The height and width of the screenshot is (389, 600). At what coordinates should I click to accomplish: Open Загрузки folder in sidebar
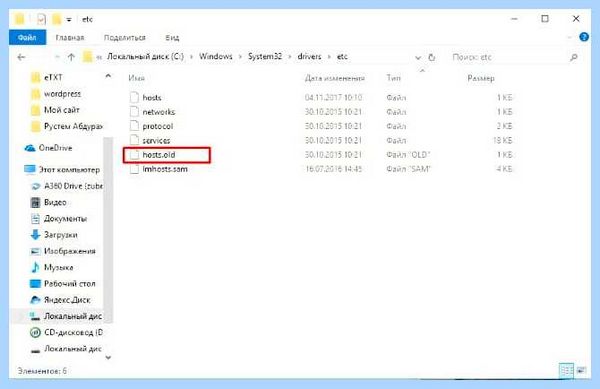pos(60,234)
